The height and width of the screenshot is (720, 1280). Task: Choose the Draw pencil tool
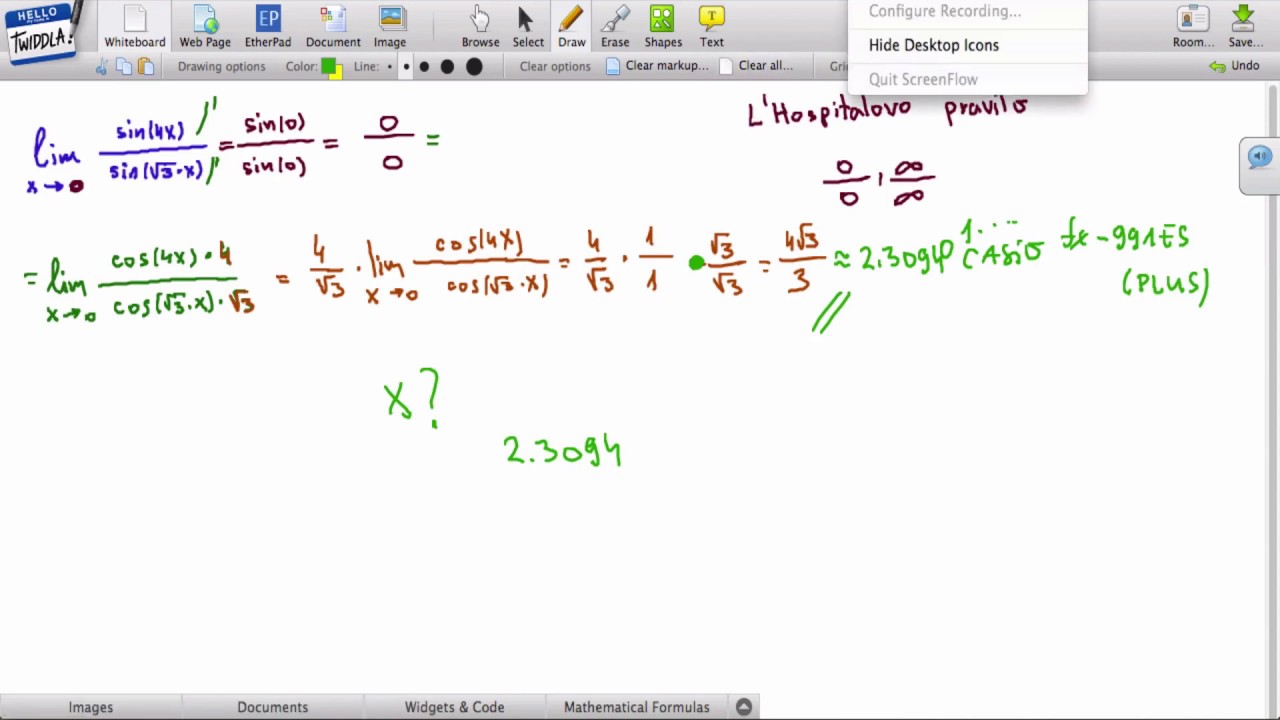point(572,27)
